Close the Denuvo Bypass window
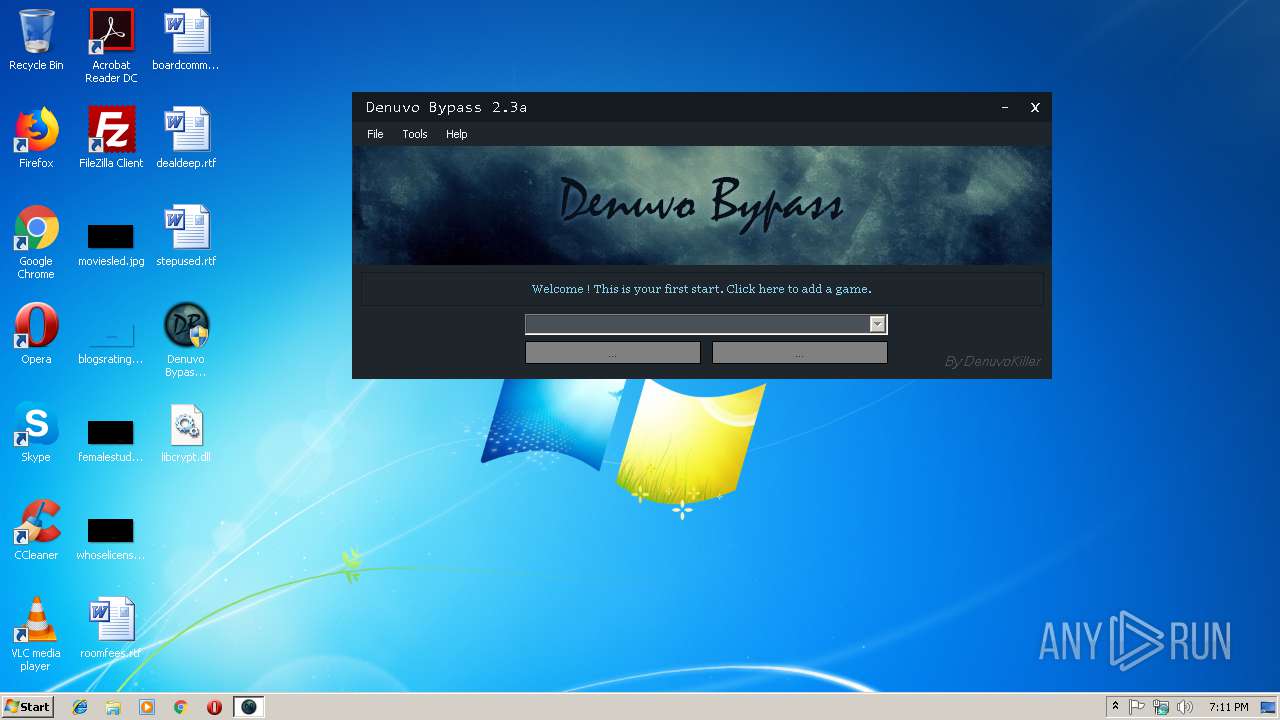1280x720 pixels. click(x=1035, y=107)
